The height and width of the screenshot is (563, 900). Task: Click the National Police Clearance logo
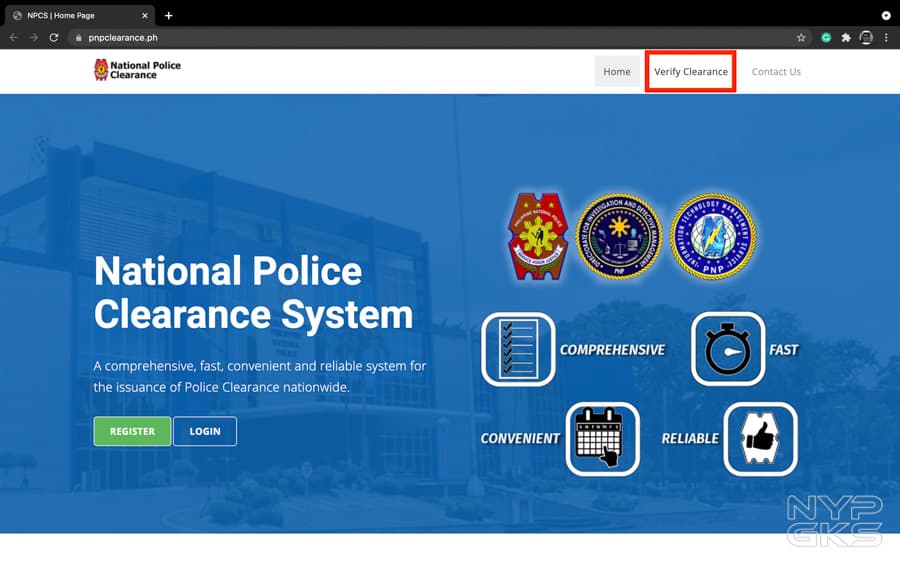137,70
